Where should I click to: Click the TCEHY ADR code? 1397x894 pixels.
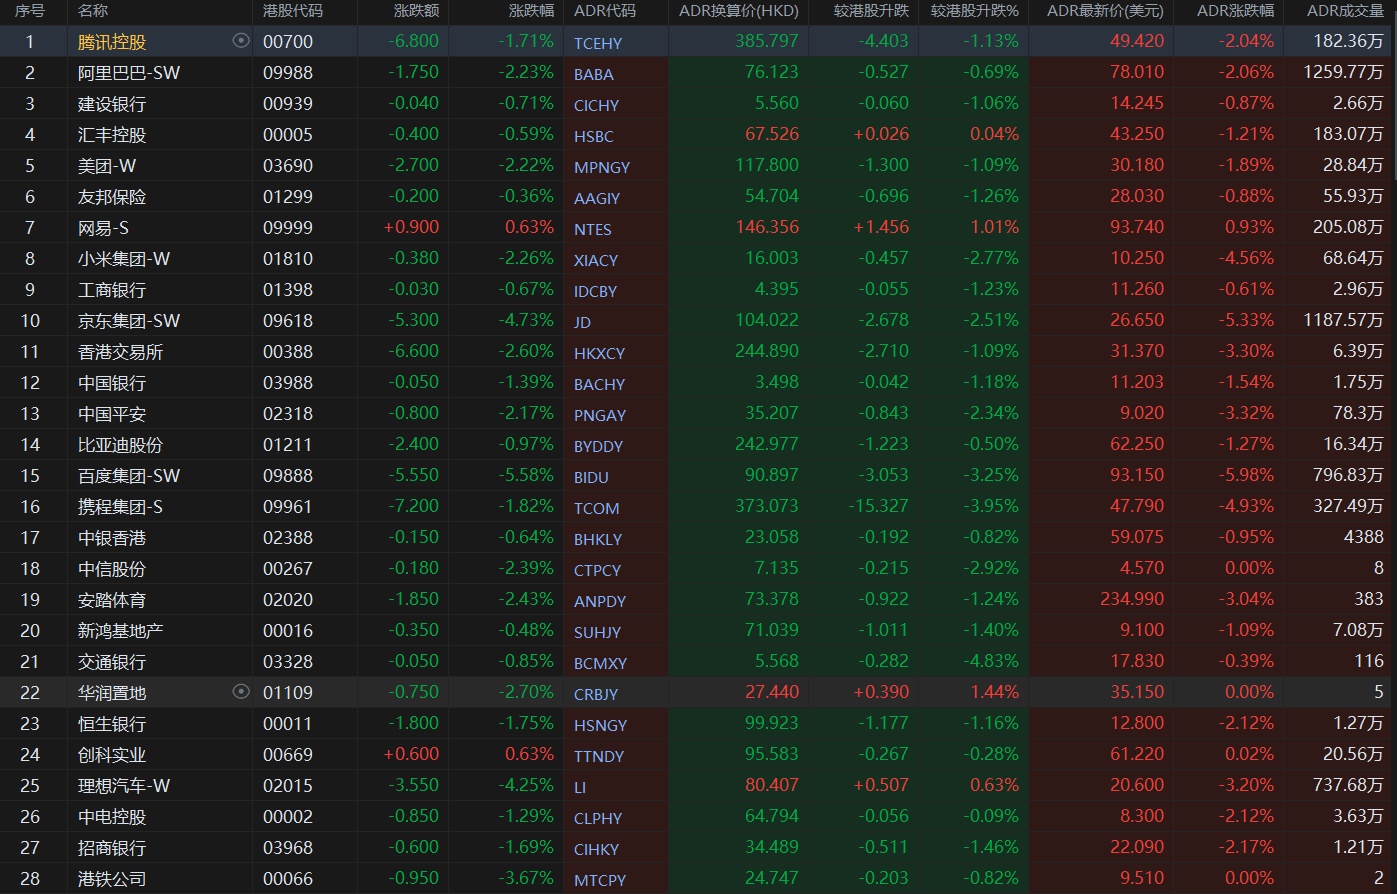598,43
